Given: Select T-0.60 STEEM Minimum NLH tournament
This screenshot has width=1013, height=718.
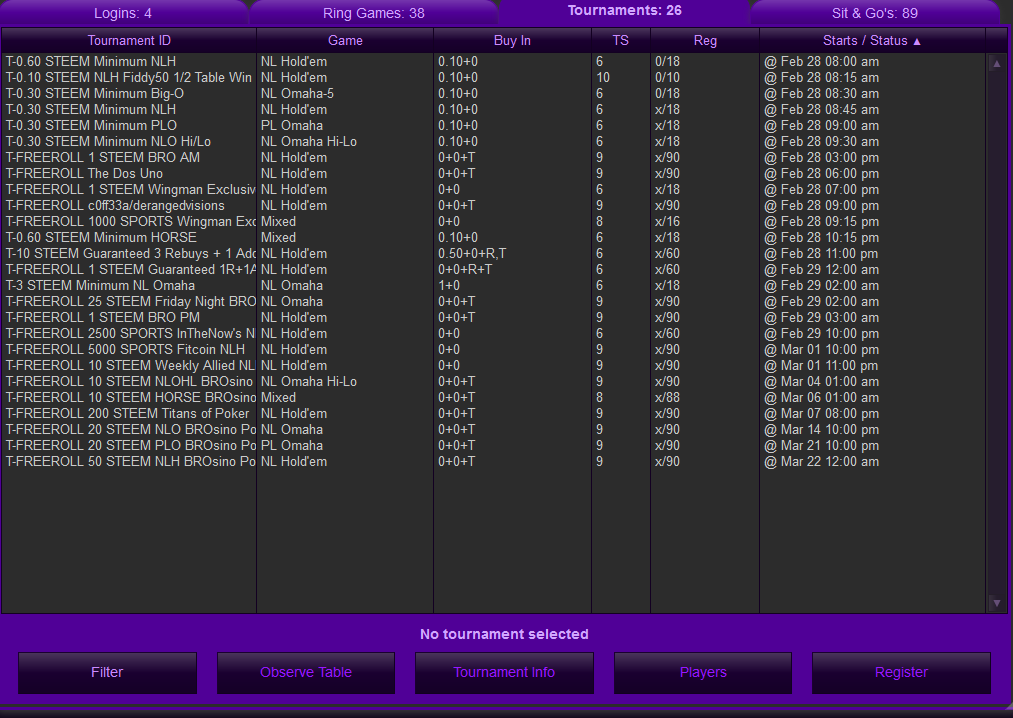Looking at the screenshot, I should (x=91, y=62).
